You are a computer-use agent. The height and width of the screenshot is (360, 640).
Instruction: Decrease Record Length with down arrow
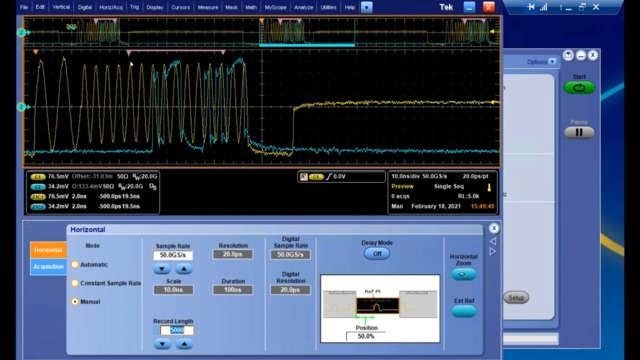coord(162,344)
